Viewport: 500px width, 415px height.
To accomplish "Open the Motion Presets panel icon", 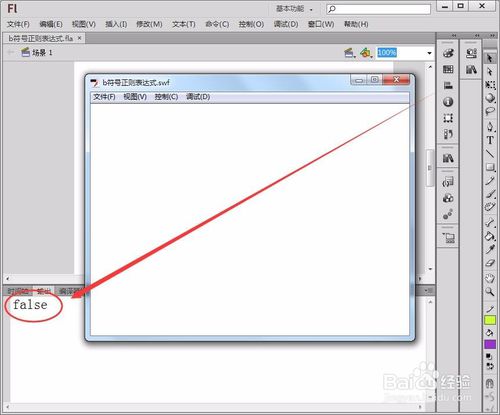I will [448, 214].
